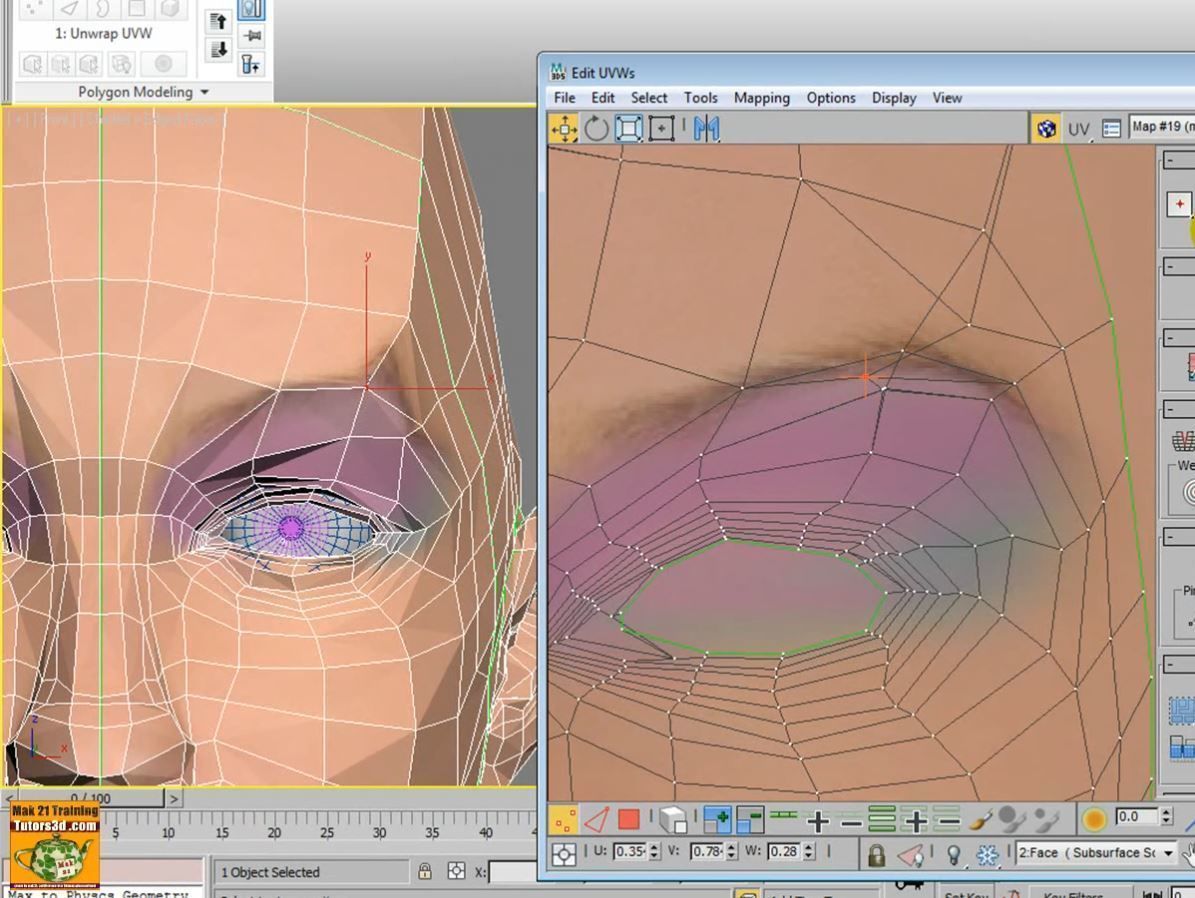
Task: Expand the Polygon Modeling panel arrow
Action: click(204, 92)
